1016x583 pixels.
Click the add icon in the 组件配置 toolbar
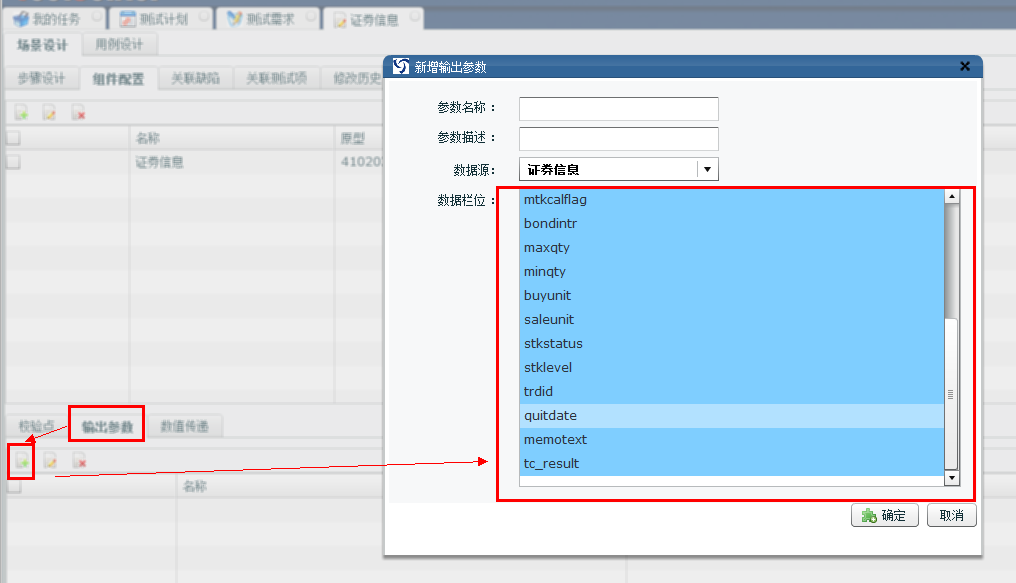[x=21, y=113]
